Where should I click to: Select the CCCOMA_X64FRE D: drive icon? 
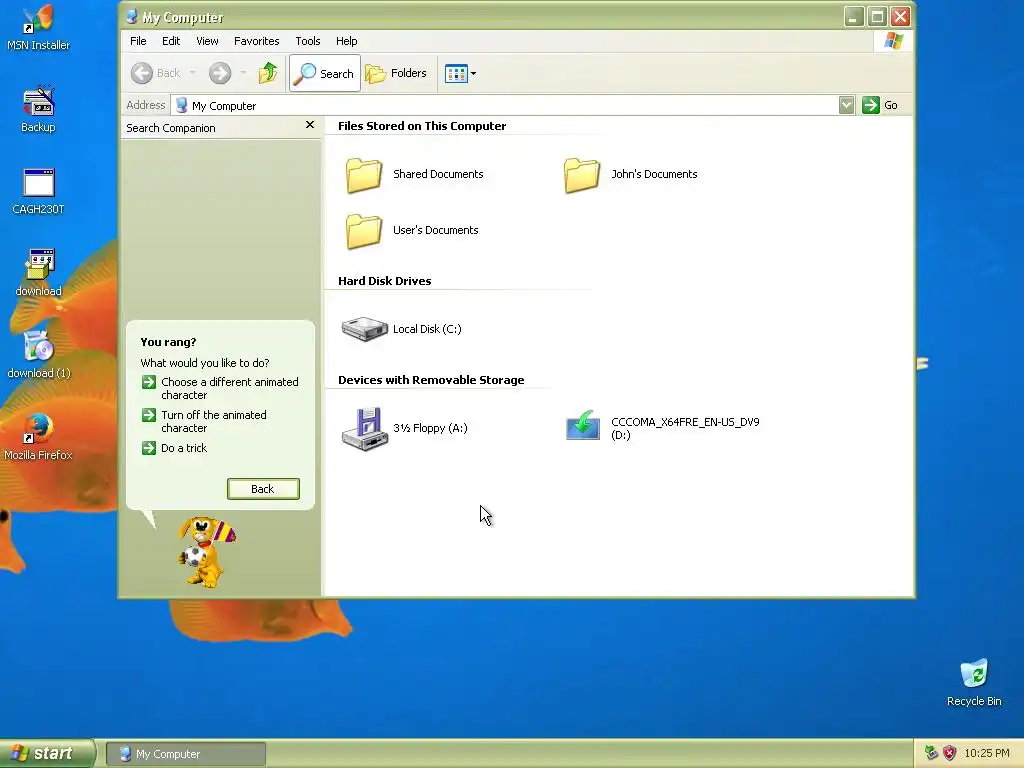coord(583,426)
